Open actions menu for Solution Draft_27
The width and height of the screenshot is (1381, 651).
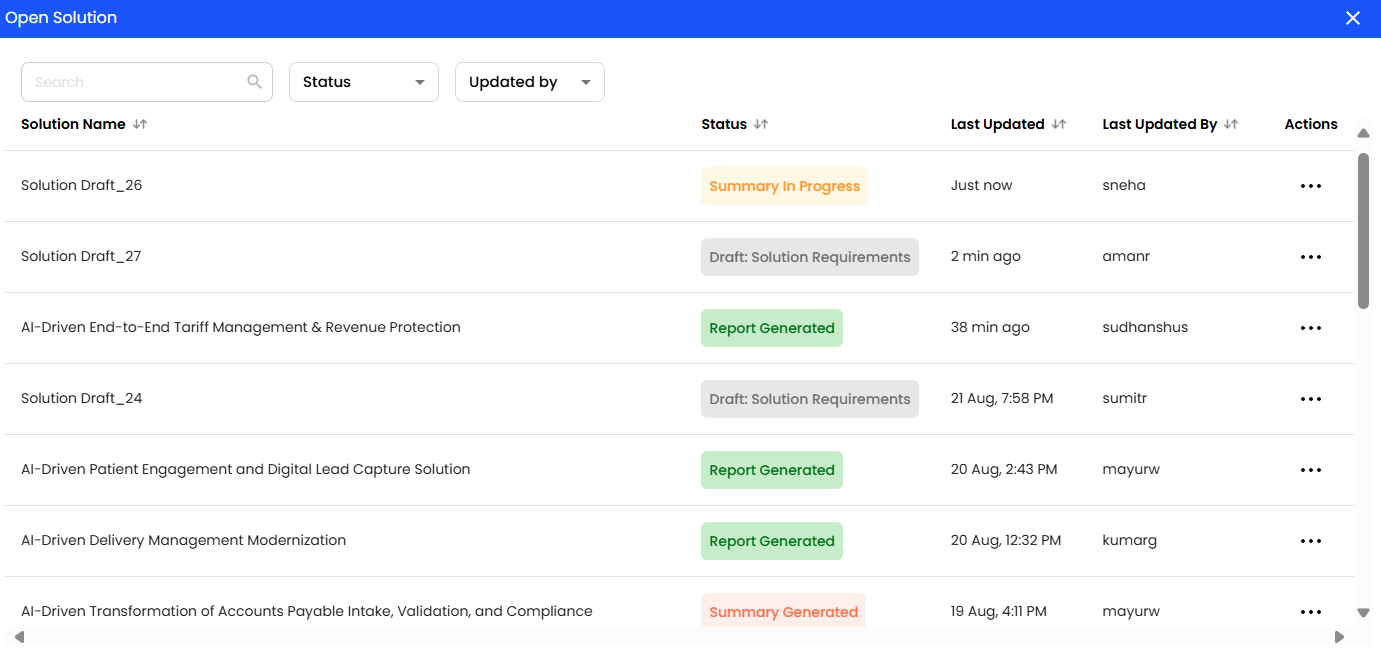[1310, 257]
